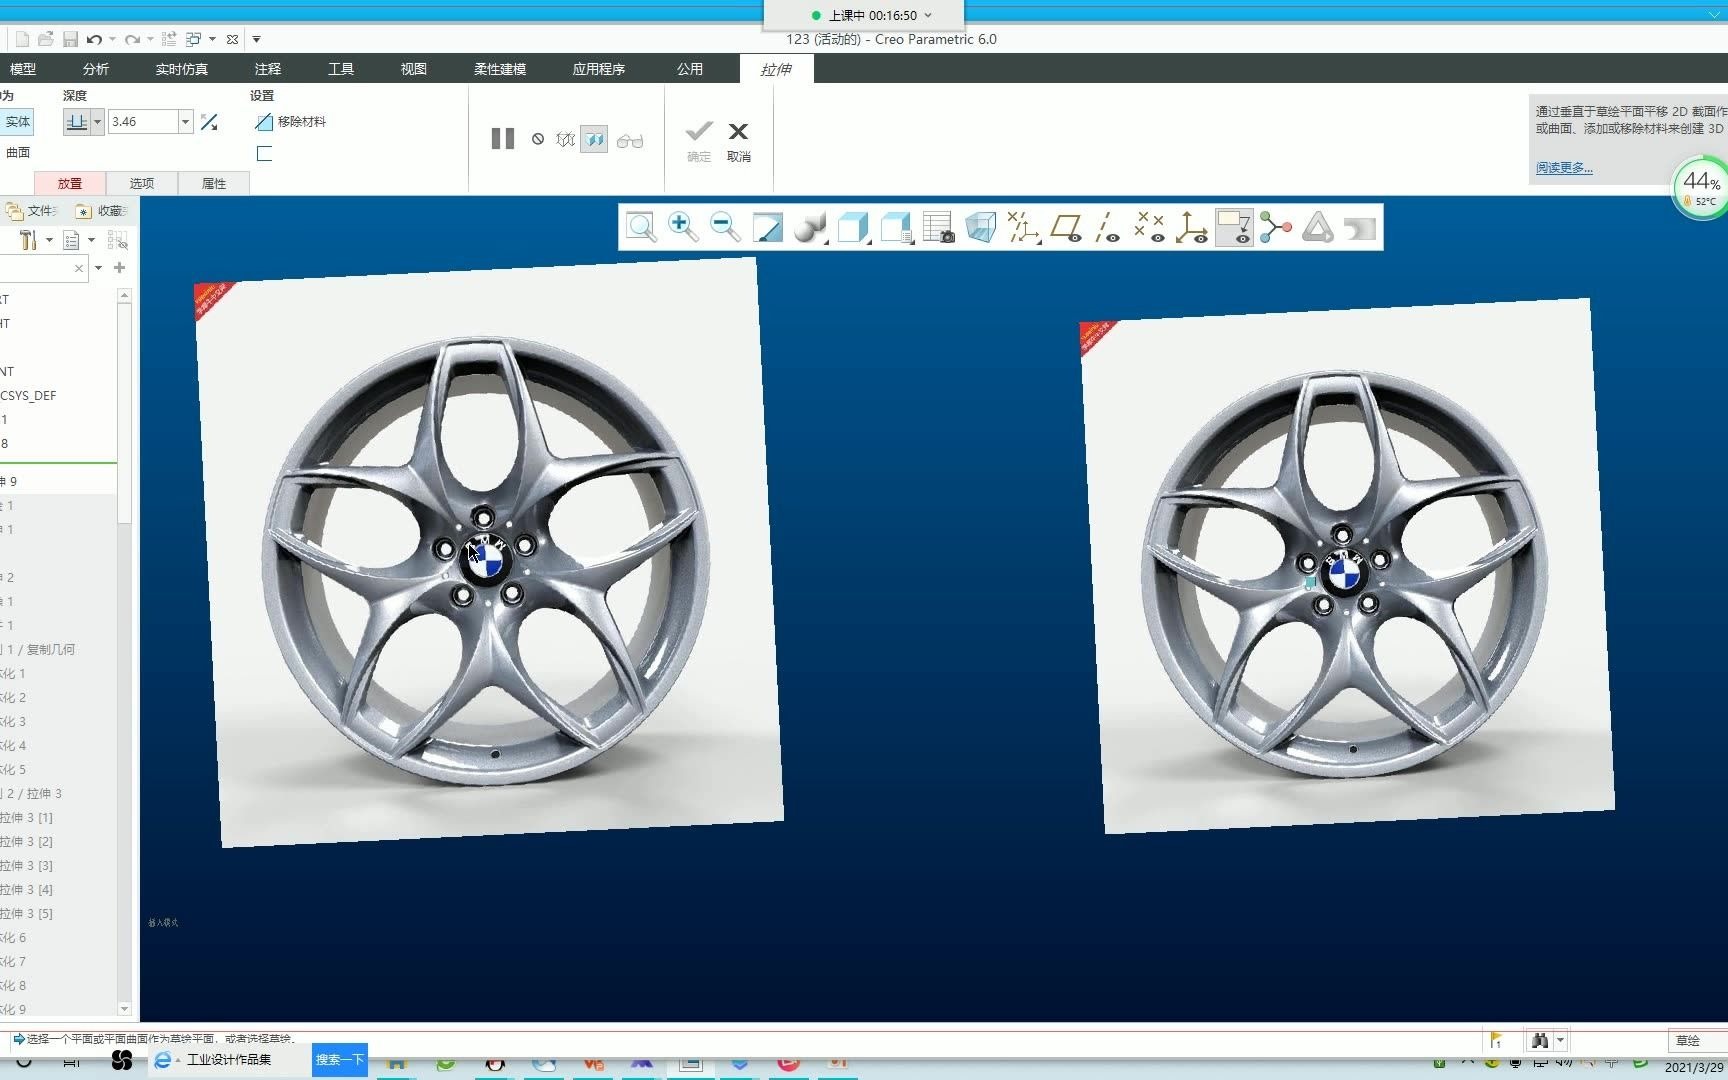Open the 属性 properties tab
Image resolution: width=1728 pixels, height=1080 pixels.
214,183
